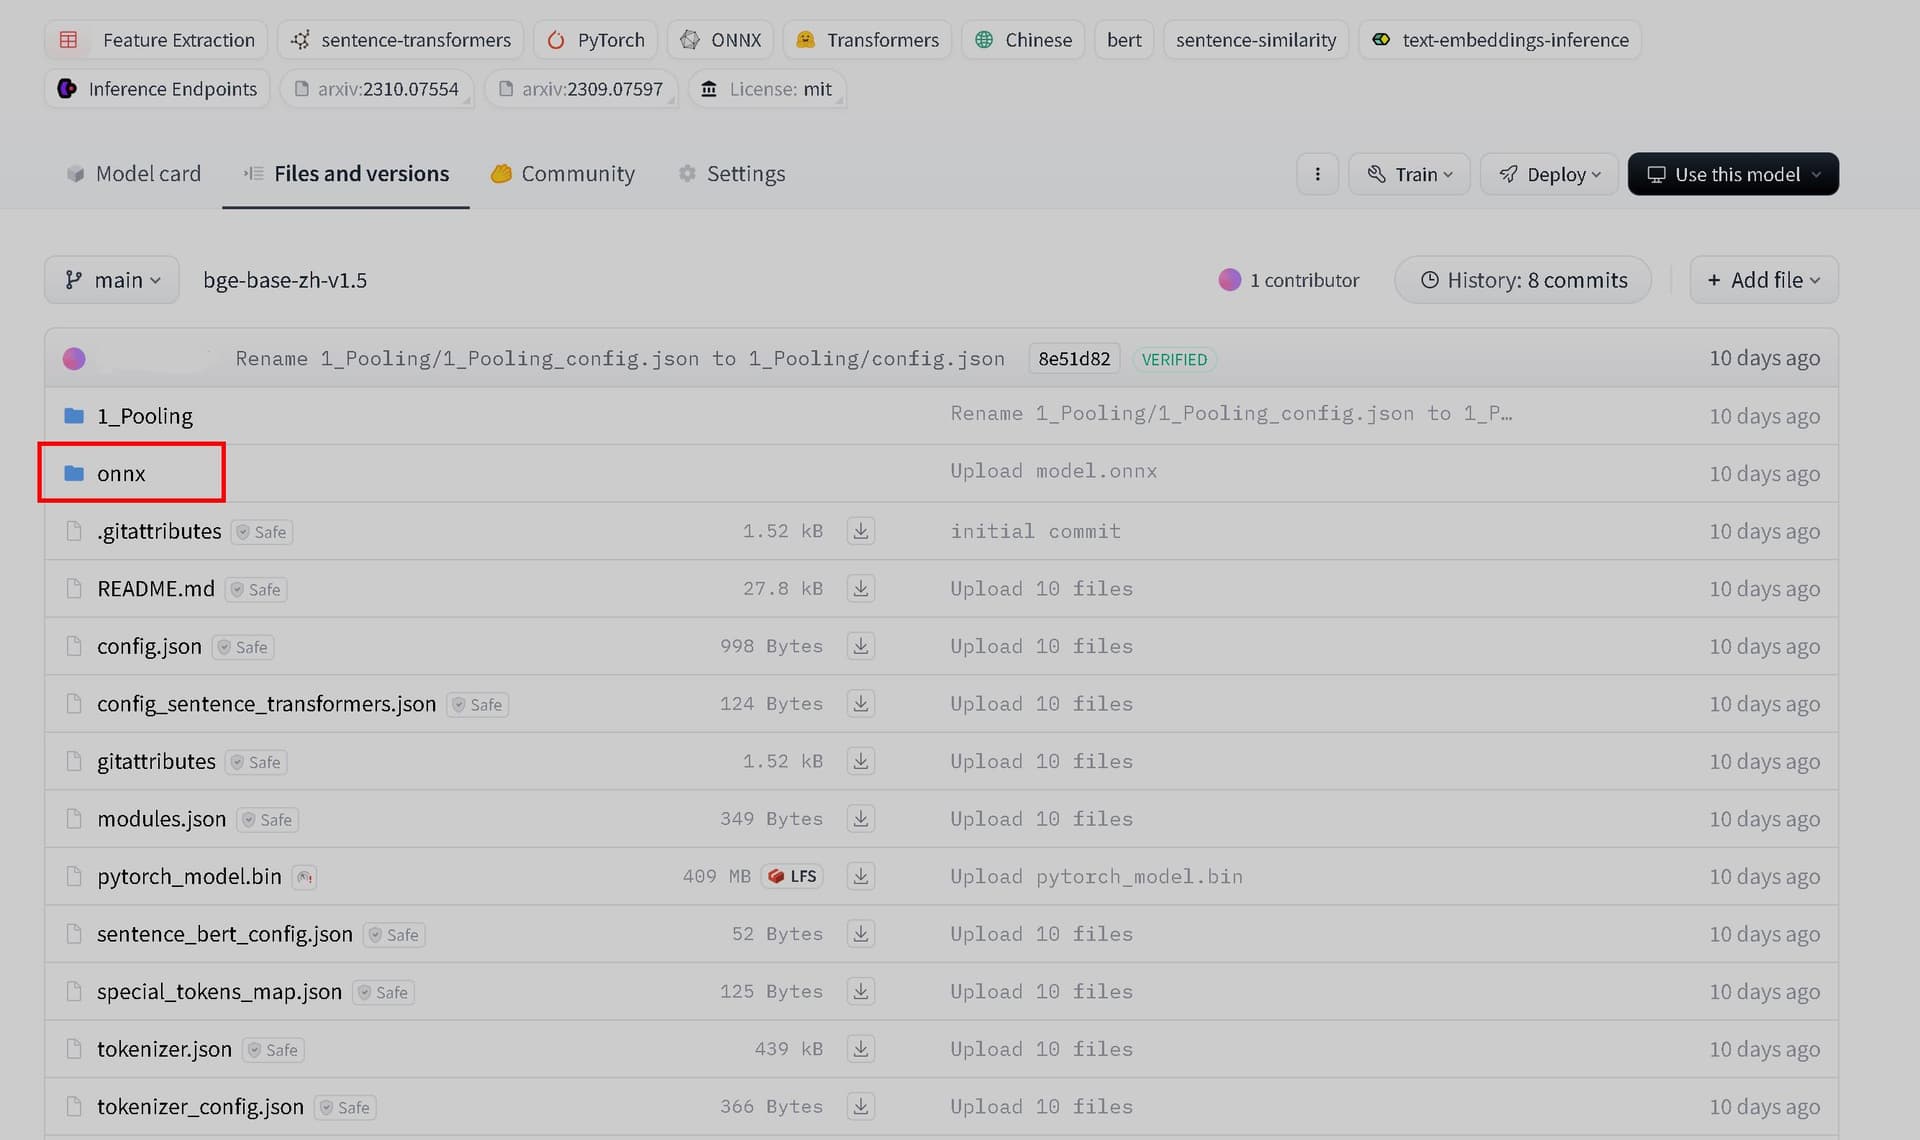Open the 1_Pooling folder name

(x=145, y=416)
